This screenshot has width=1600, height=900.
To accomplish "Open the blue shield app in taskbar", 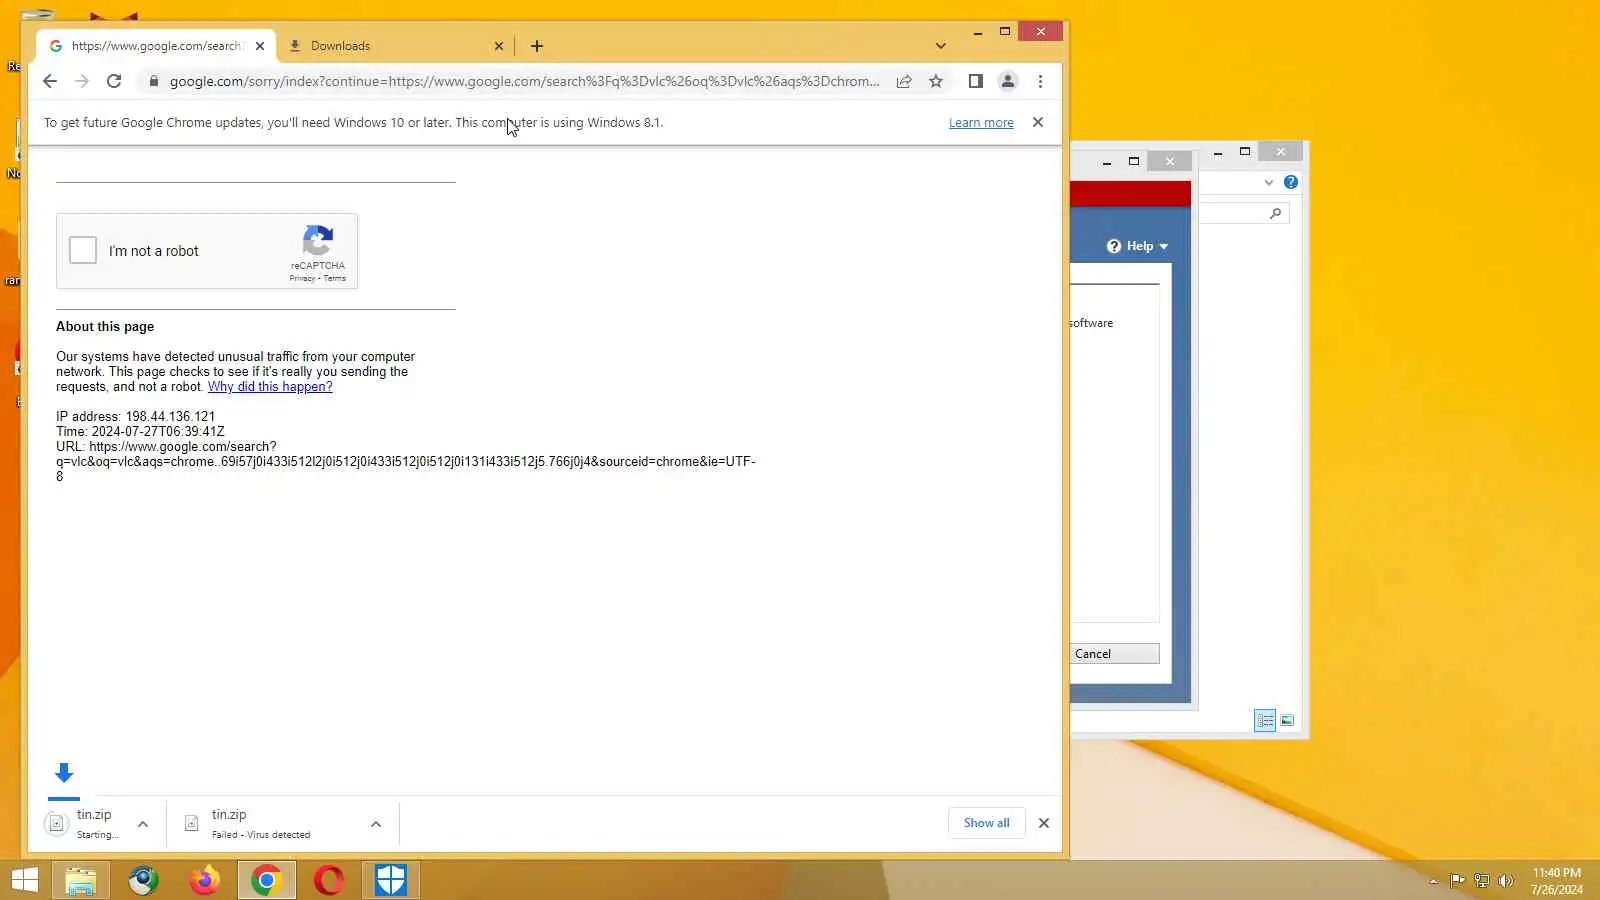I will [x=391, y=880].
